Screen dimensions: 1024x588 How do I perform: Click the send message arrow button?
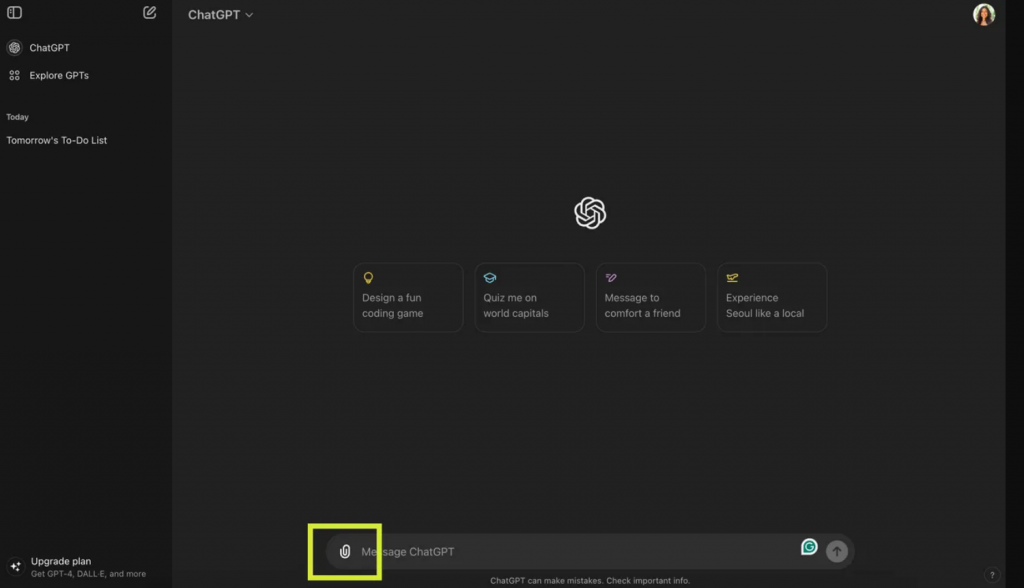pos(837,551)
